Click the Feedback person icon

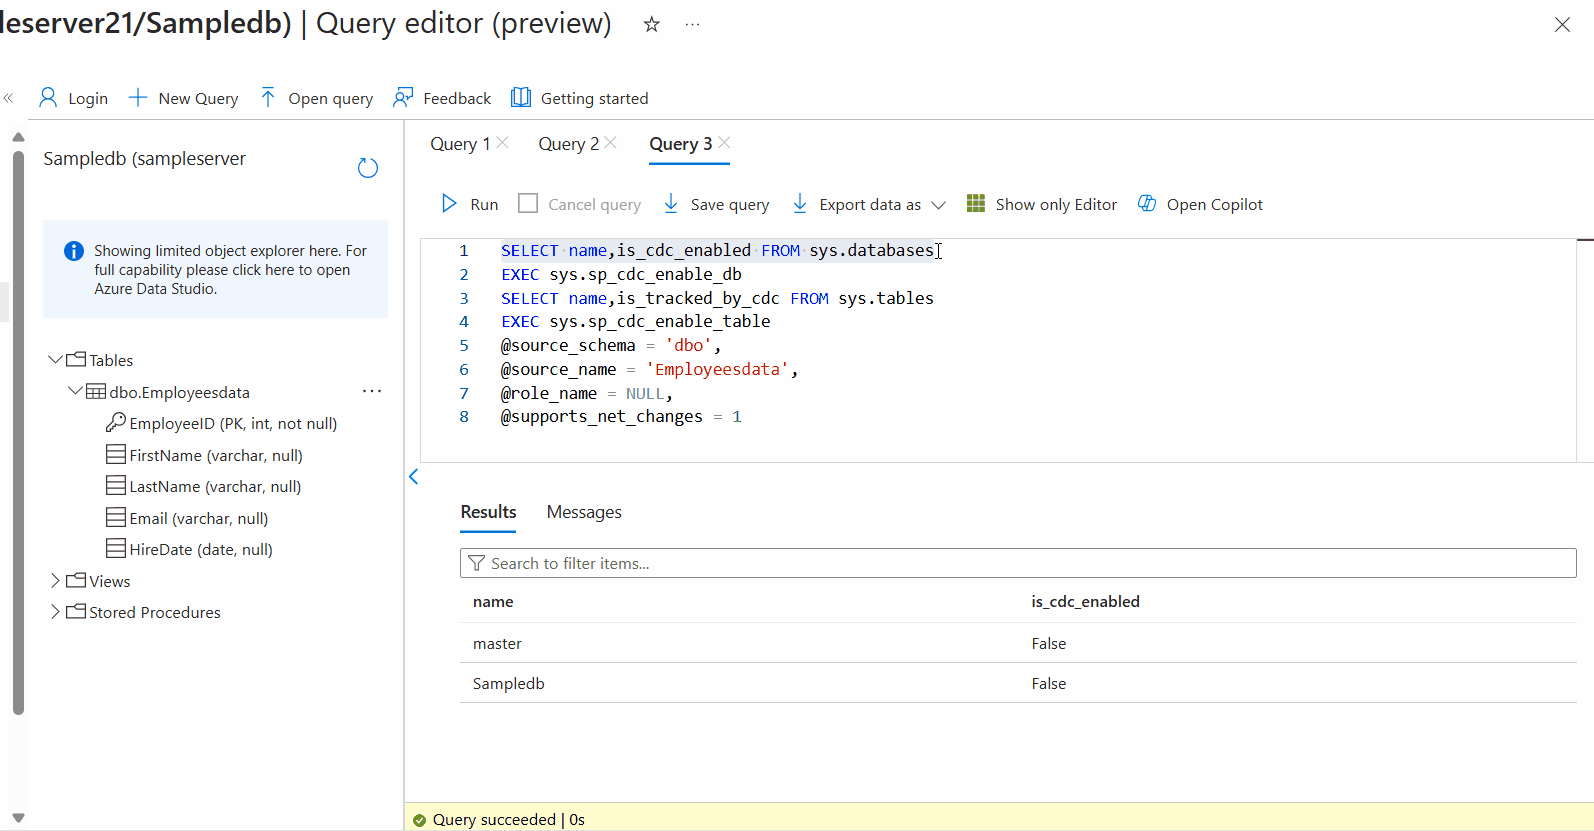(x=403, y=97)
